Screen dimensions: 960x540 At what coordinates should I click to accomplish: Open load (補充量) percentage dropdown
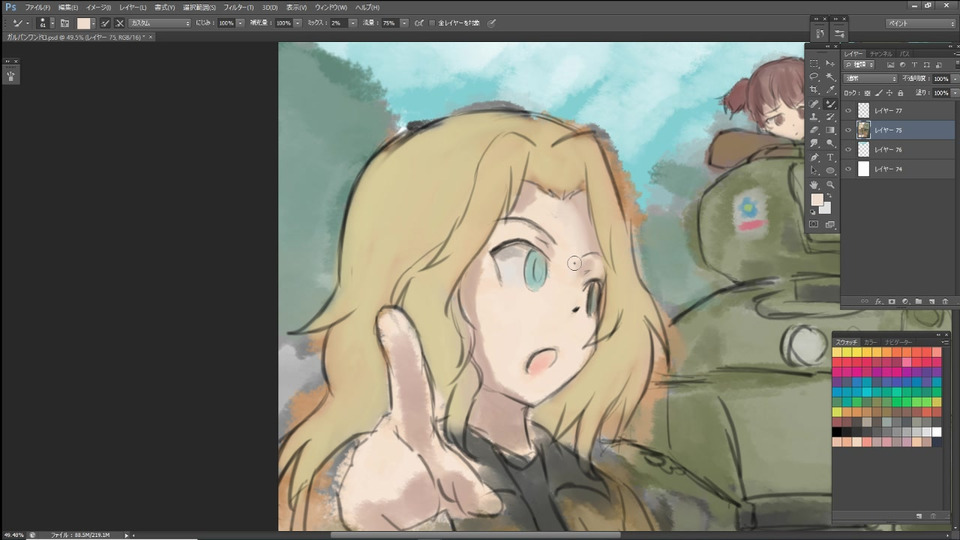tap(298, 23)
